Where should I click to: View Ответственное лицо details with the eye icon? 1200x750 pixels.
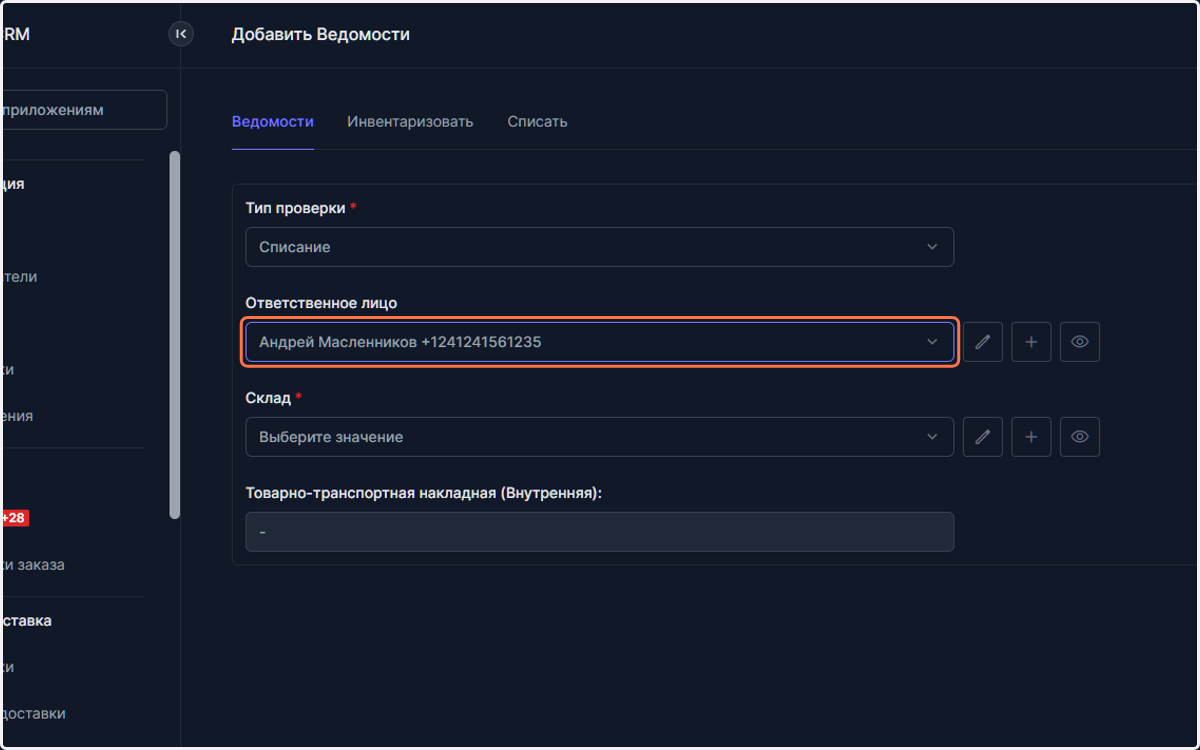[1080, 342]
